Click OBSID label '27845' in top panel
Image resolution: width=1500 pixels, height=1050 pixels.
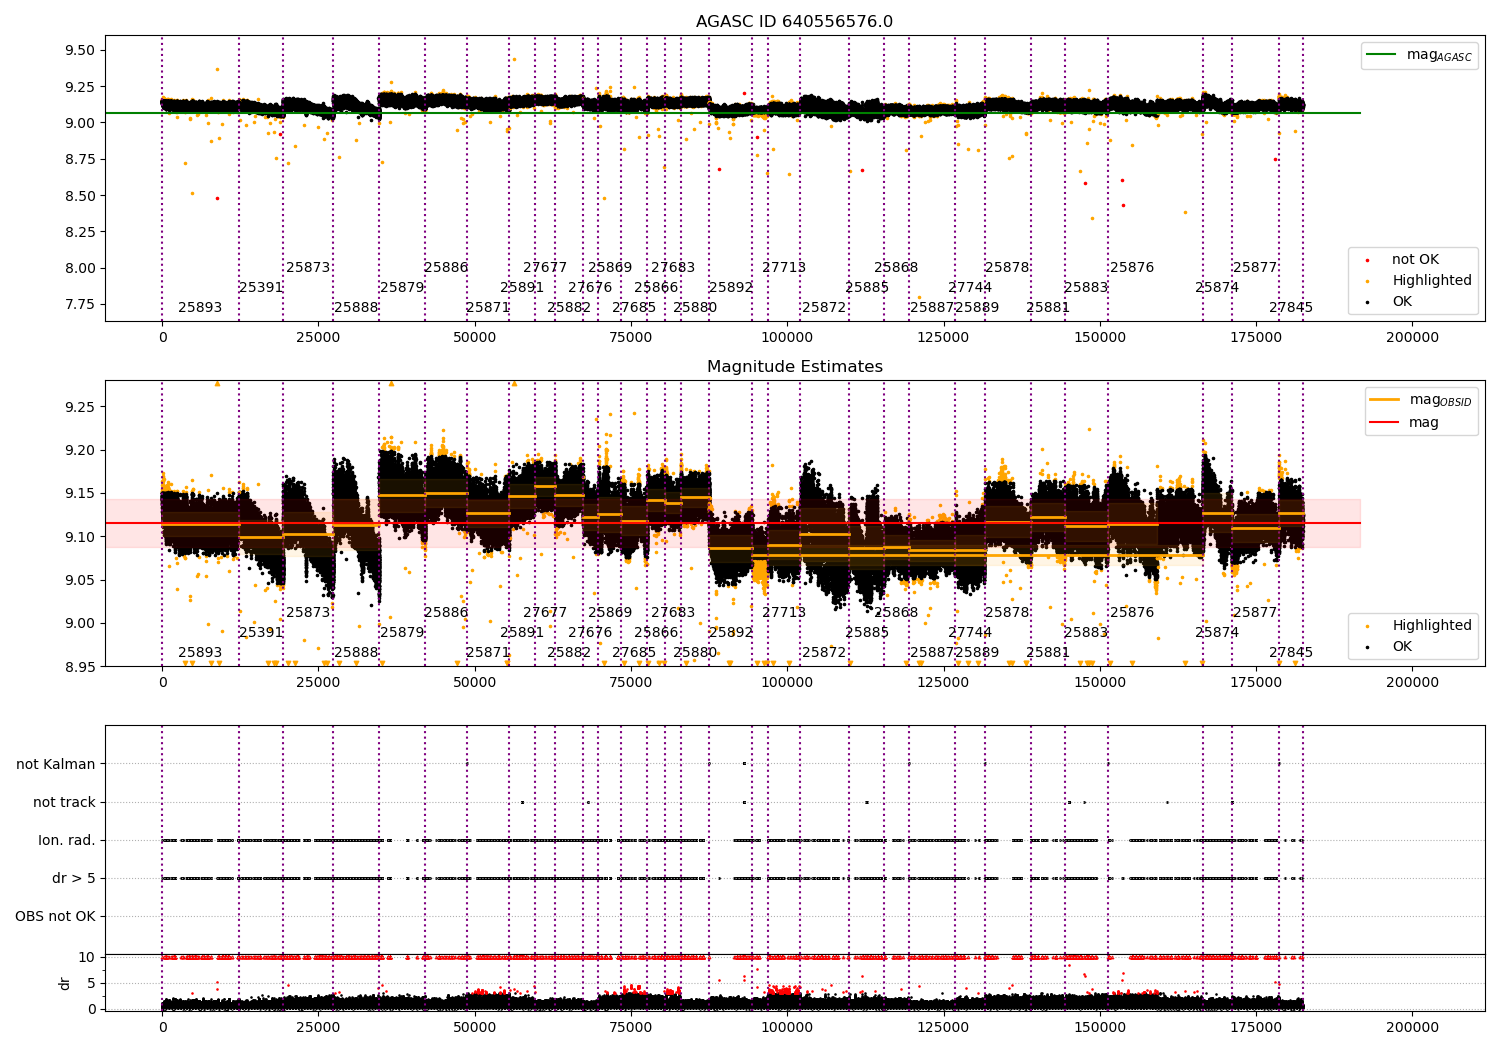(x=1291, y=308)
